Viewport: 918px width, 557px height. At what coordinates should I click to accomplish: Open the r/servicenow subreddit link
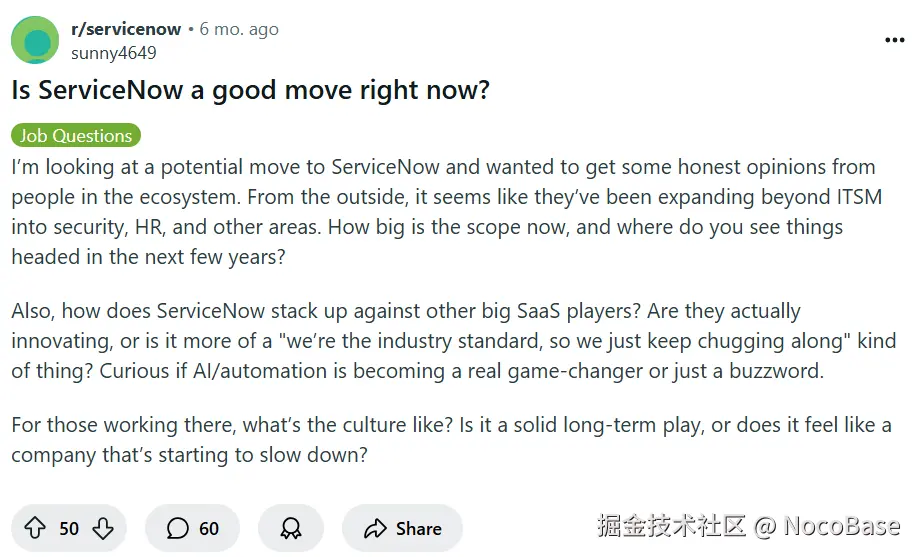[126, 29]
